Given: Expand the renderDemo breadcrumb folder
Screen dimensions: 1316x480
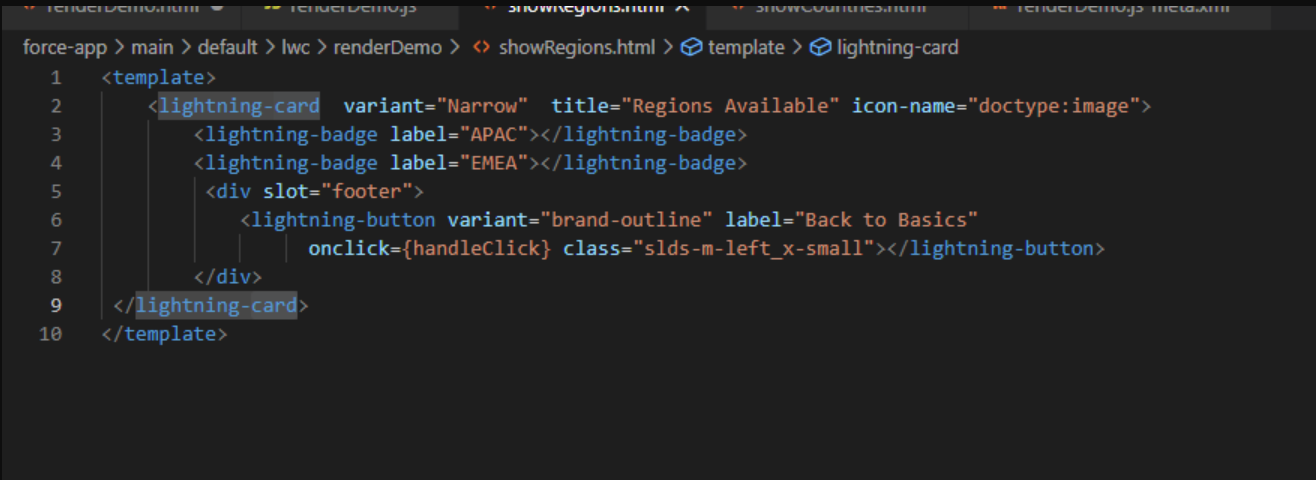Looking at the screenshot, I should (x=381, y=47).
